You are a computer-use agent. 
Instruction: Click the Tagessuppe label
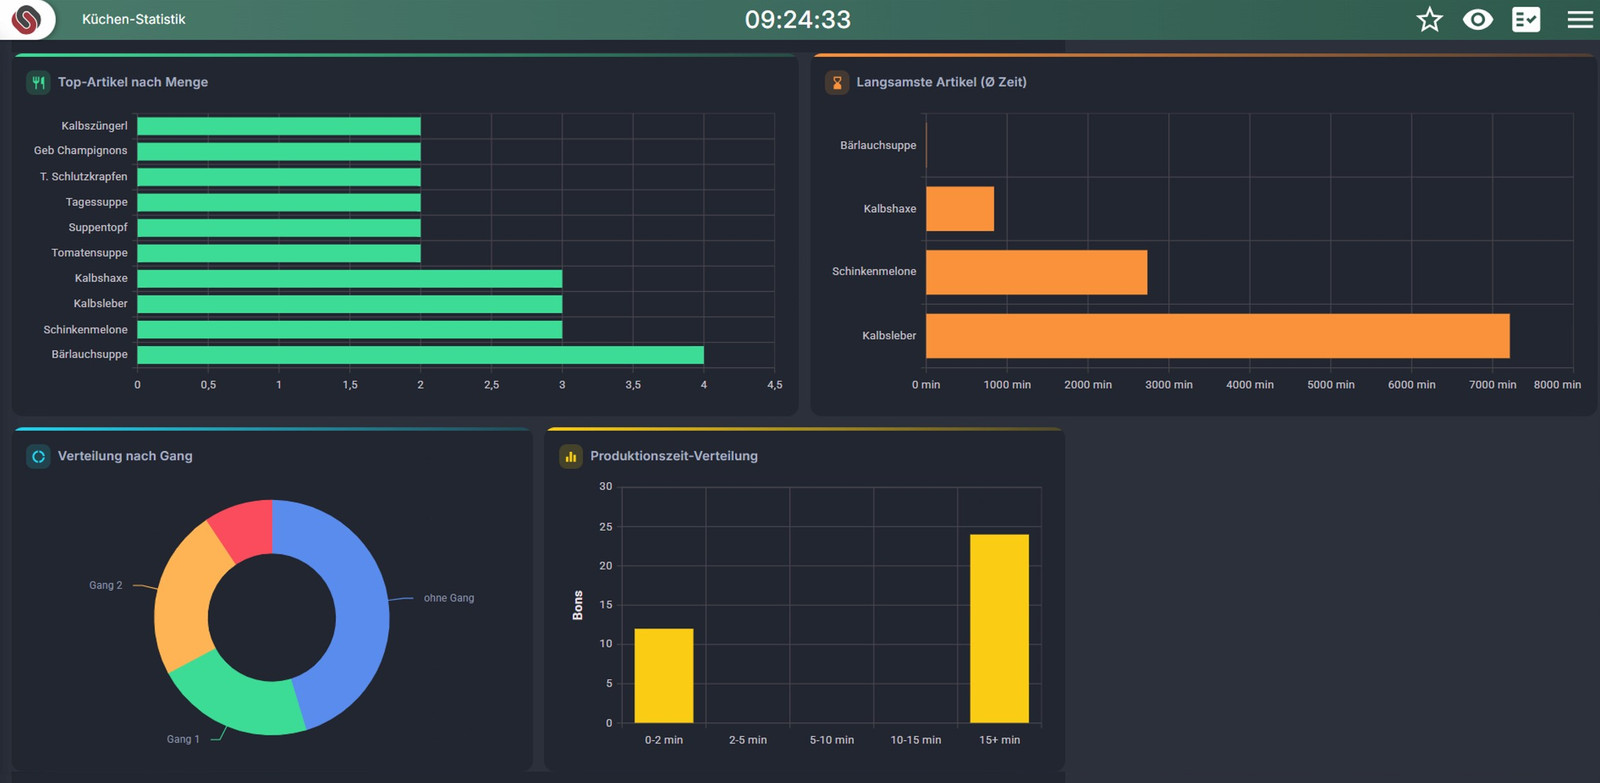coord(97,202)
